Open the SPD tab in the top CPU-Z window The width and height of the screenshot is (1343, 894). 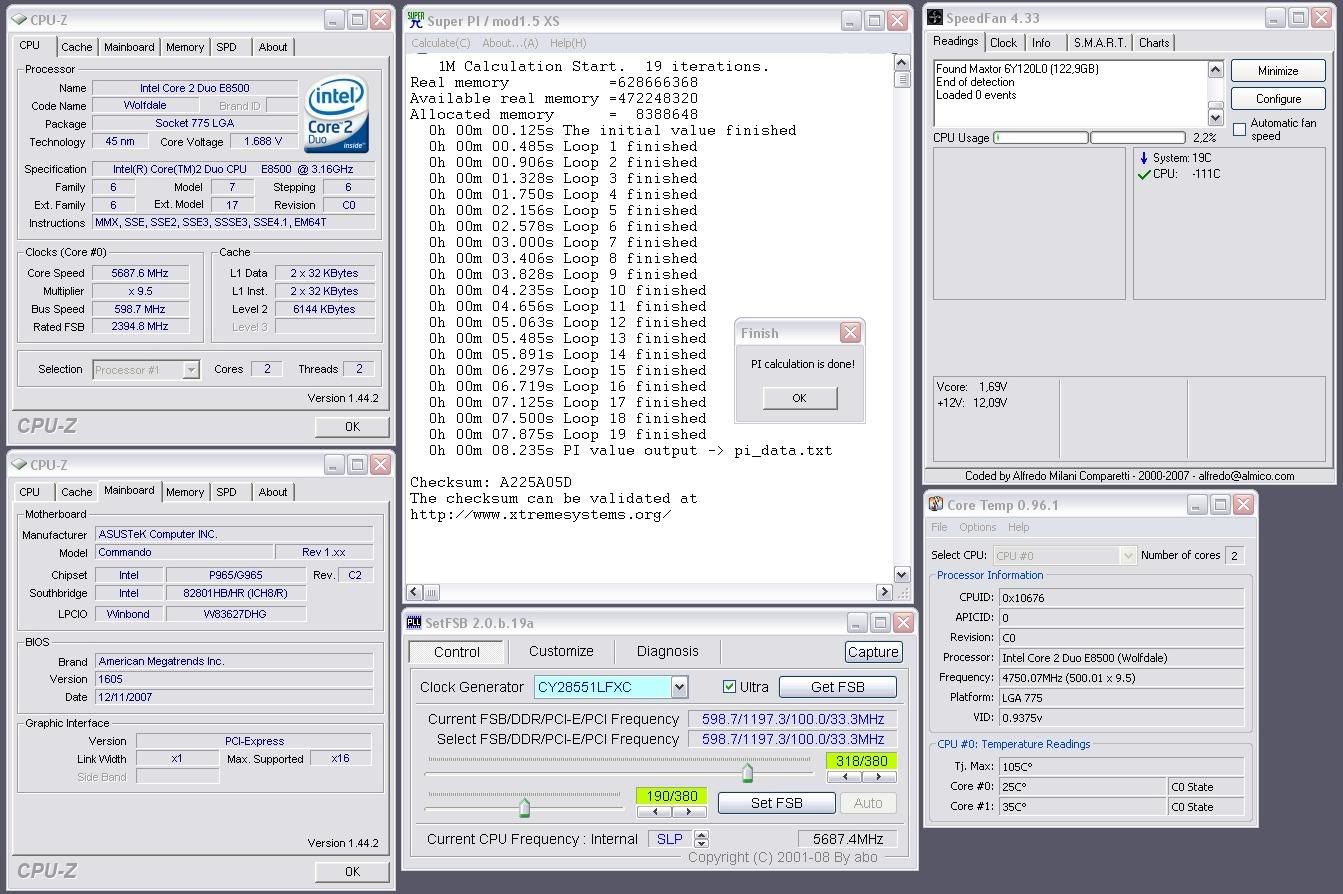pos(227,47)
